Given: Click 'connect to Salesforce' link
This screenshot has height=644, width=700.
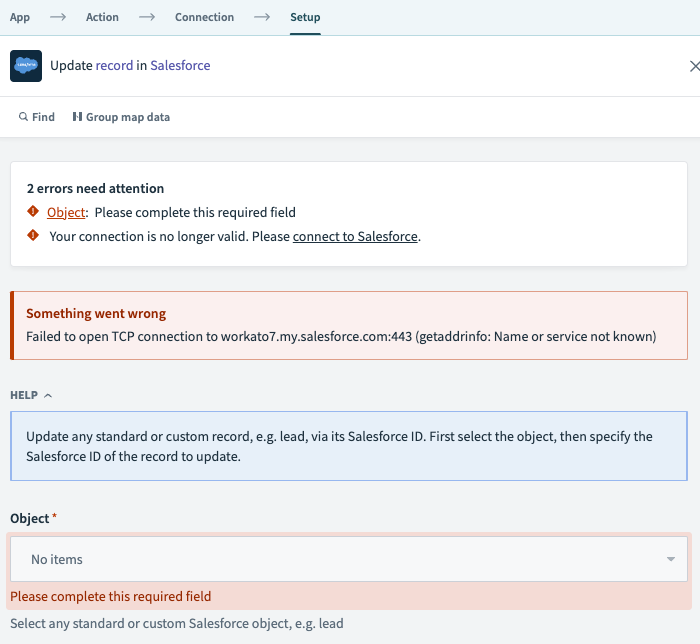Looking at the screenshot, I should pos(355,237).
